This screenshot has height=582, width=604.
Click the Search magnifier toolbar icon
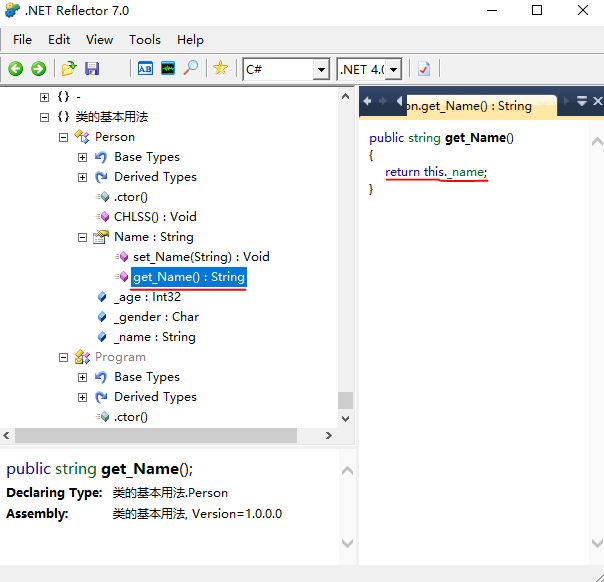[x=191, y=68]
